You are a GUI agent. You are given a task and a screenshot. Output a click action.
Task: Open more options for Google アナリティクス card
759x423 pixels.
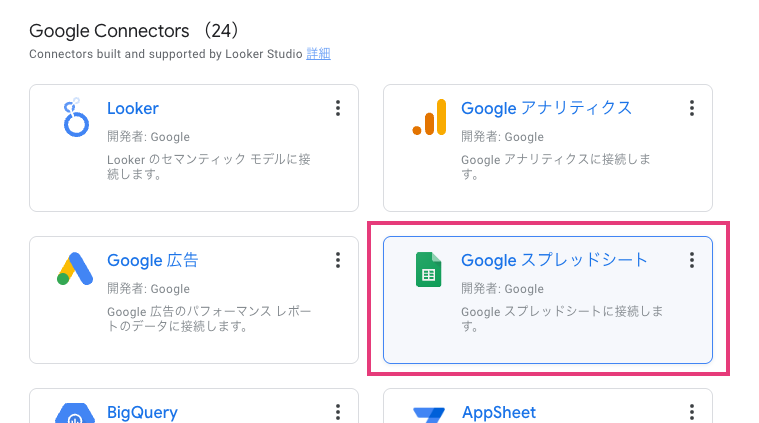click(692, 108)
